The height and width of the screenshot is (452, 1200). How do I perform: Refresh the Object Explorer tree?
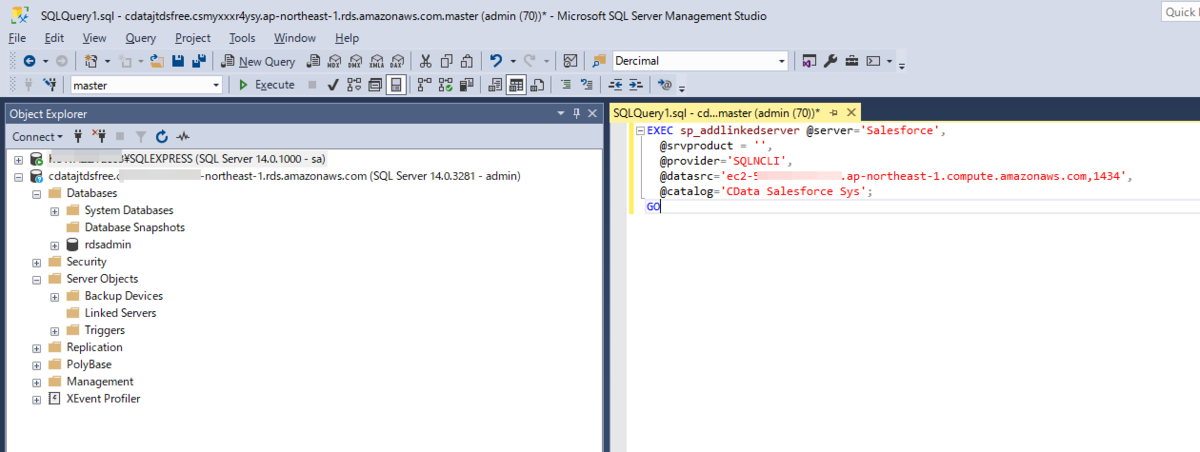161,136
